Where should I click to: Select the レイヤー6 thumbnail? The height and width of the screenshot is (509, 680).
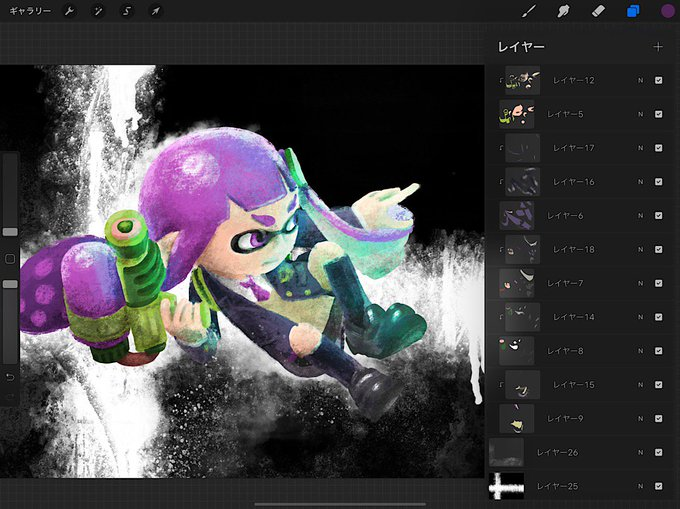[x=517, y=215]
